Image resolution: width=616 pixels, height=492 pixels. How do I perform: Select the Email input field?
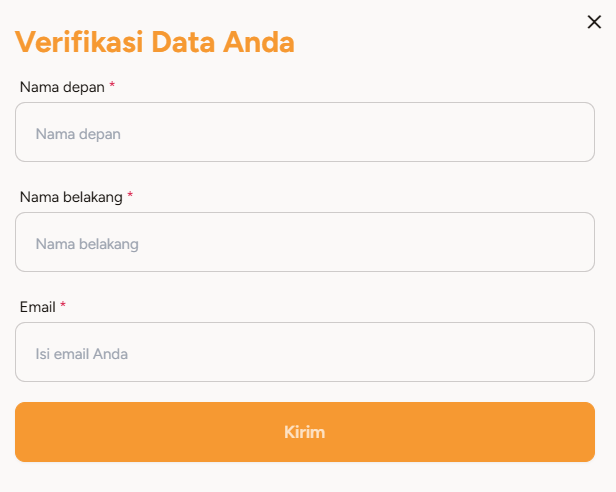pyautogui.click(x=305, y=352)
